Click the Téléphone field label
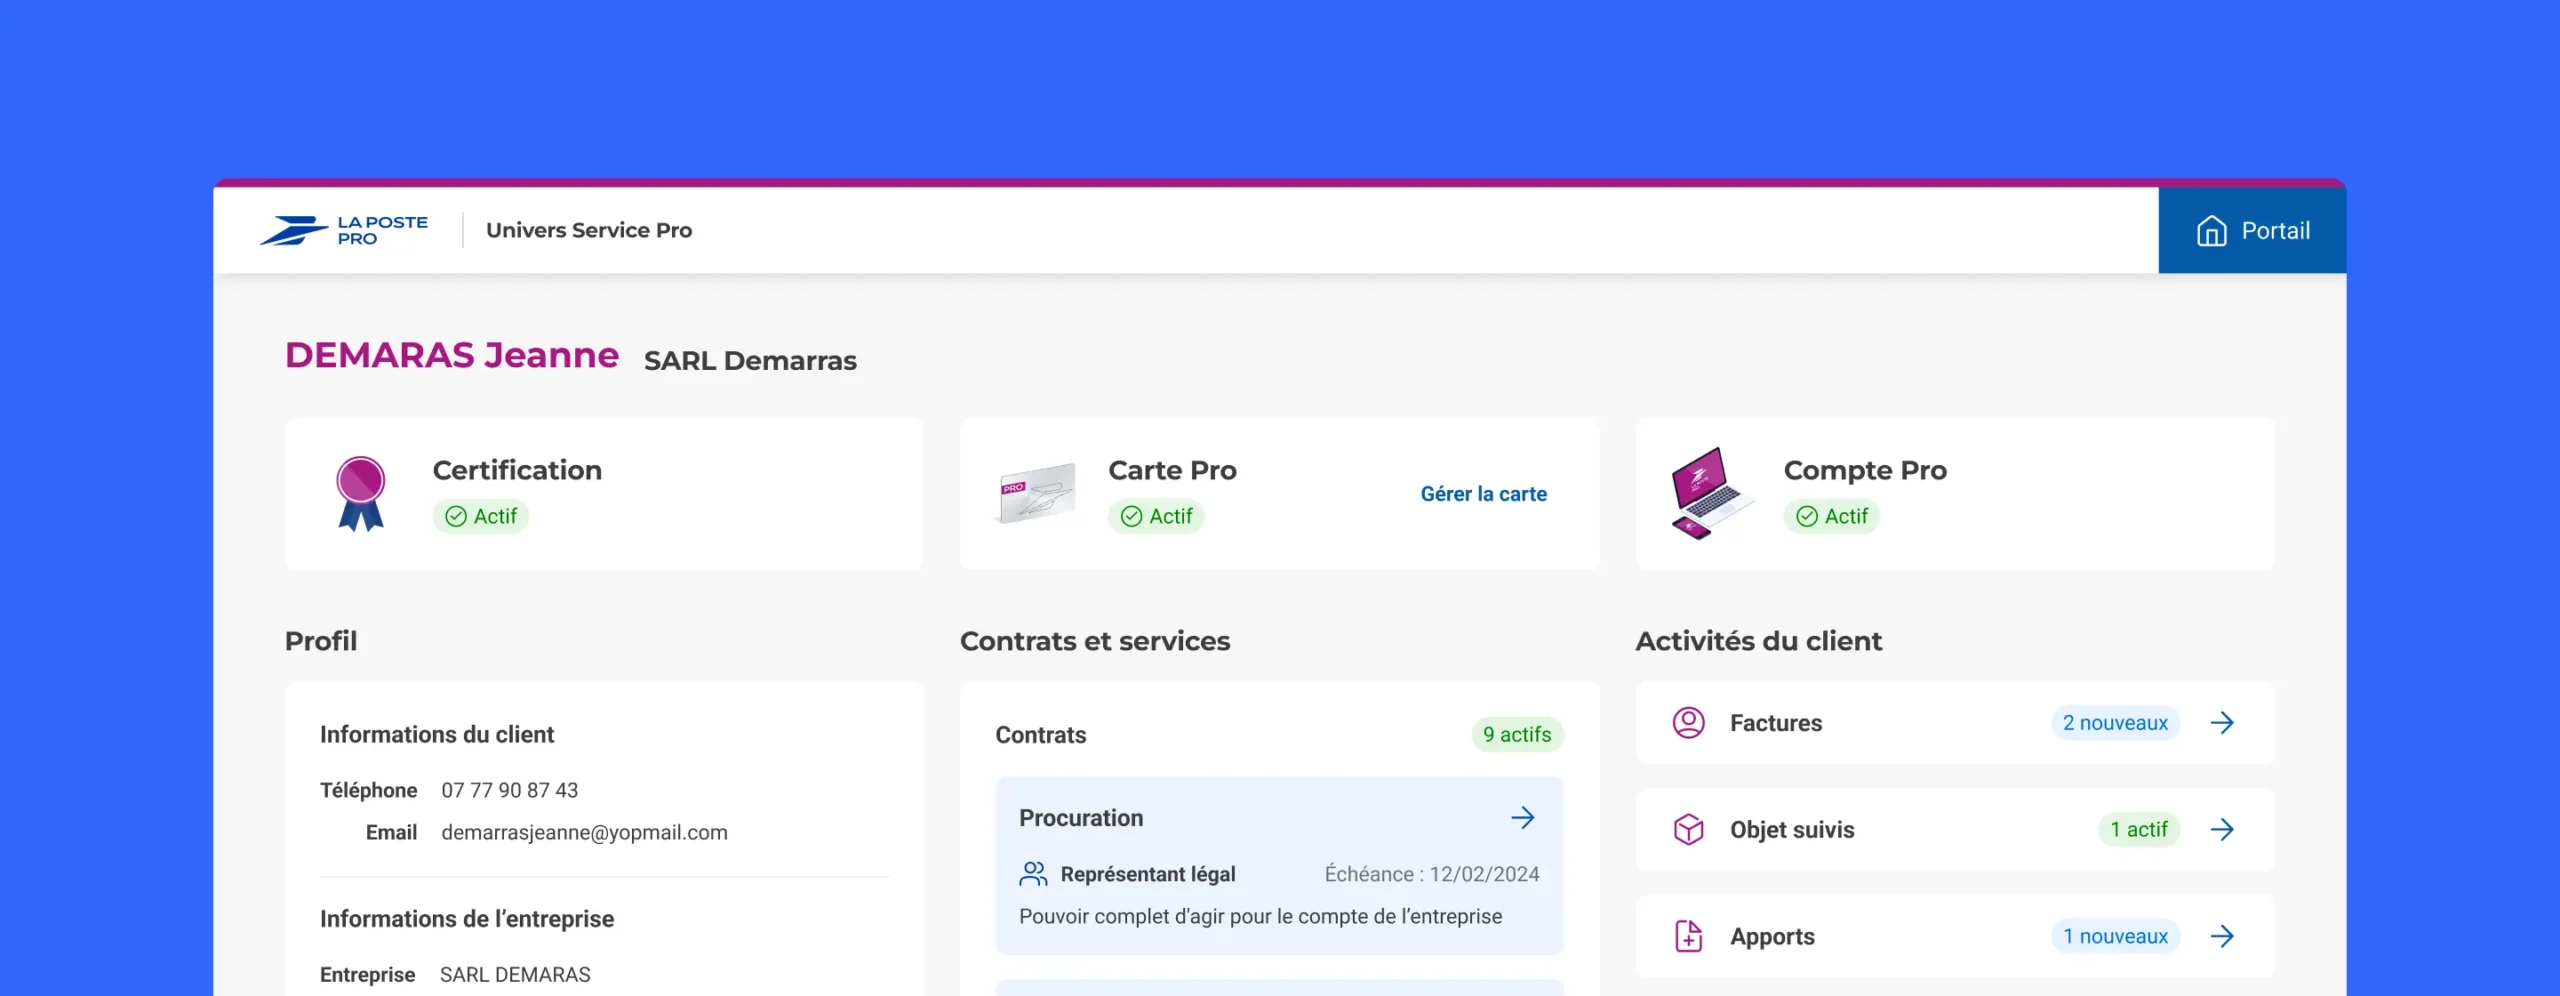Viewport: 2560px width, 996px height. point(368,790)
